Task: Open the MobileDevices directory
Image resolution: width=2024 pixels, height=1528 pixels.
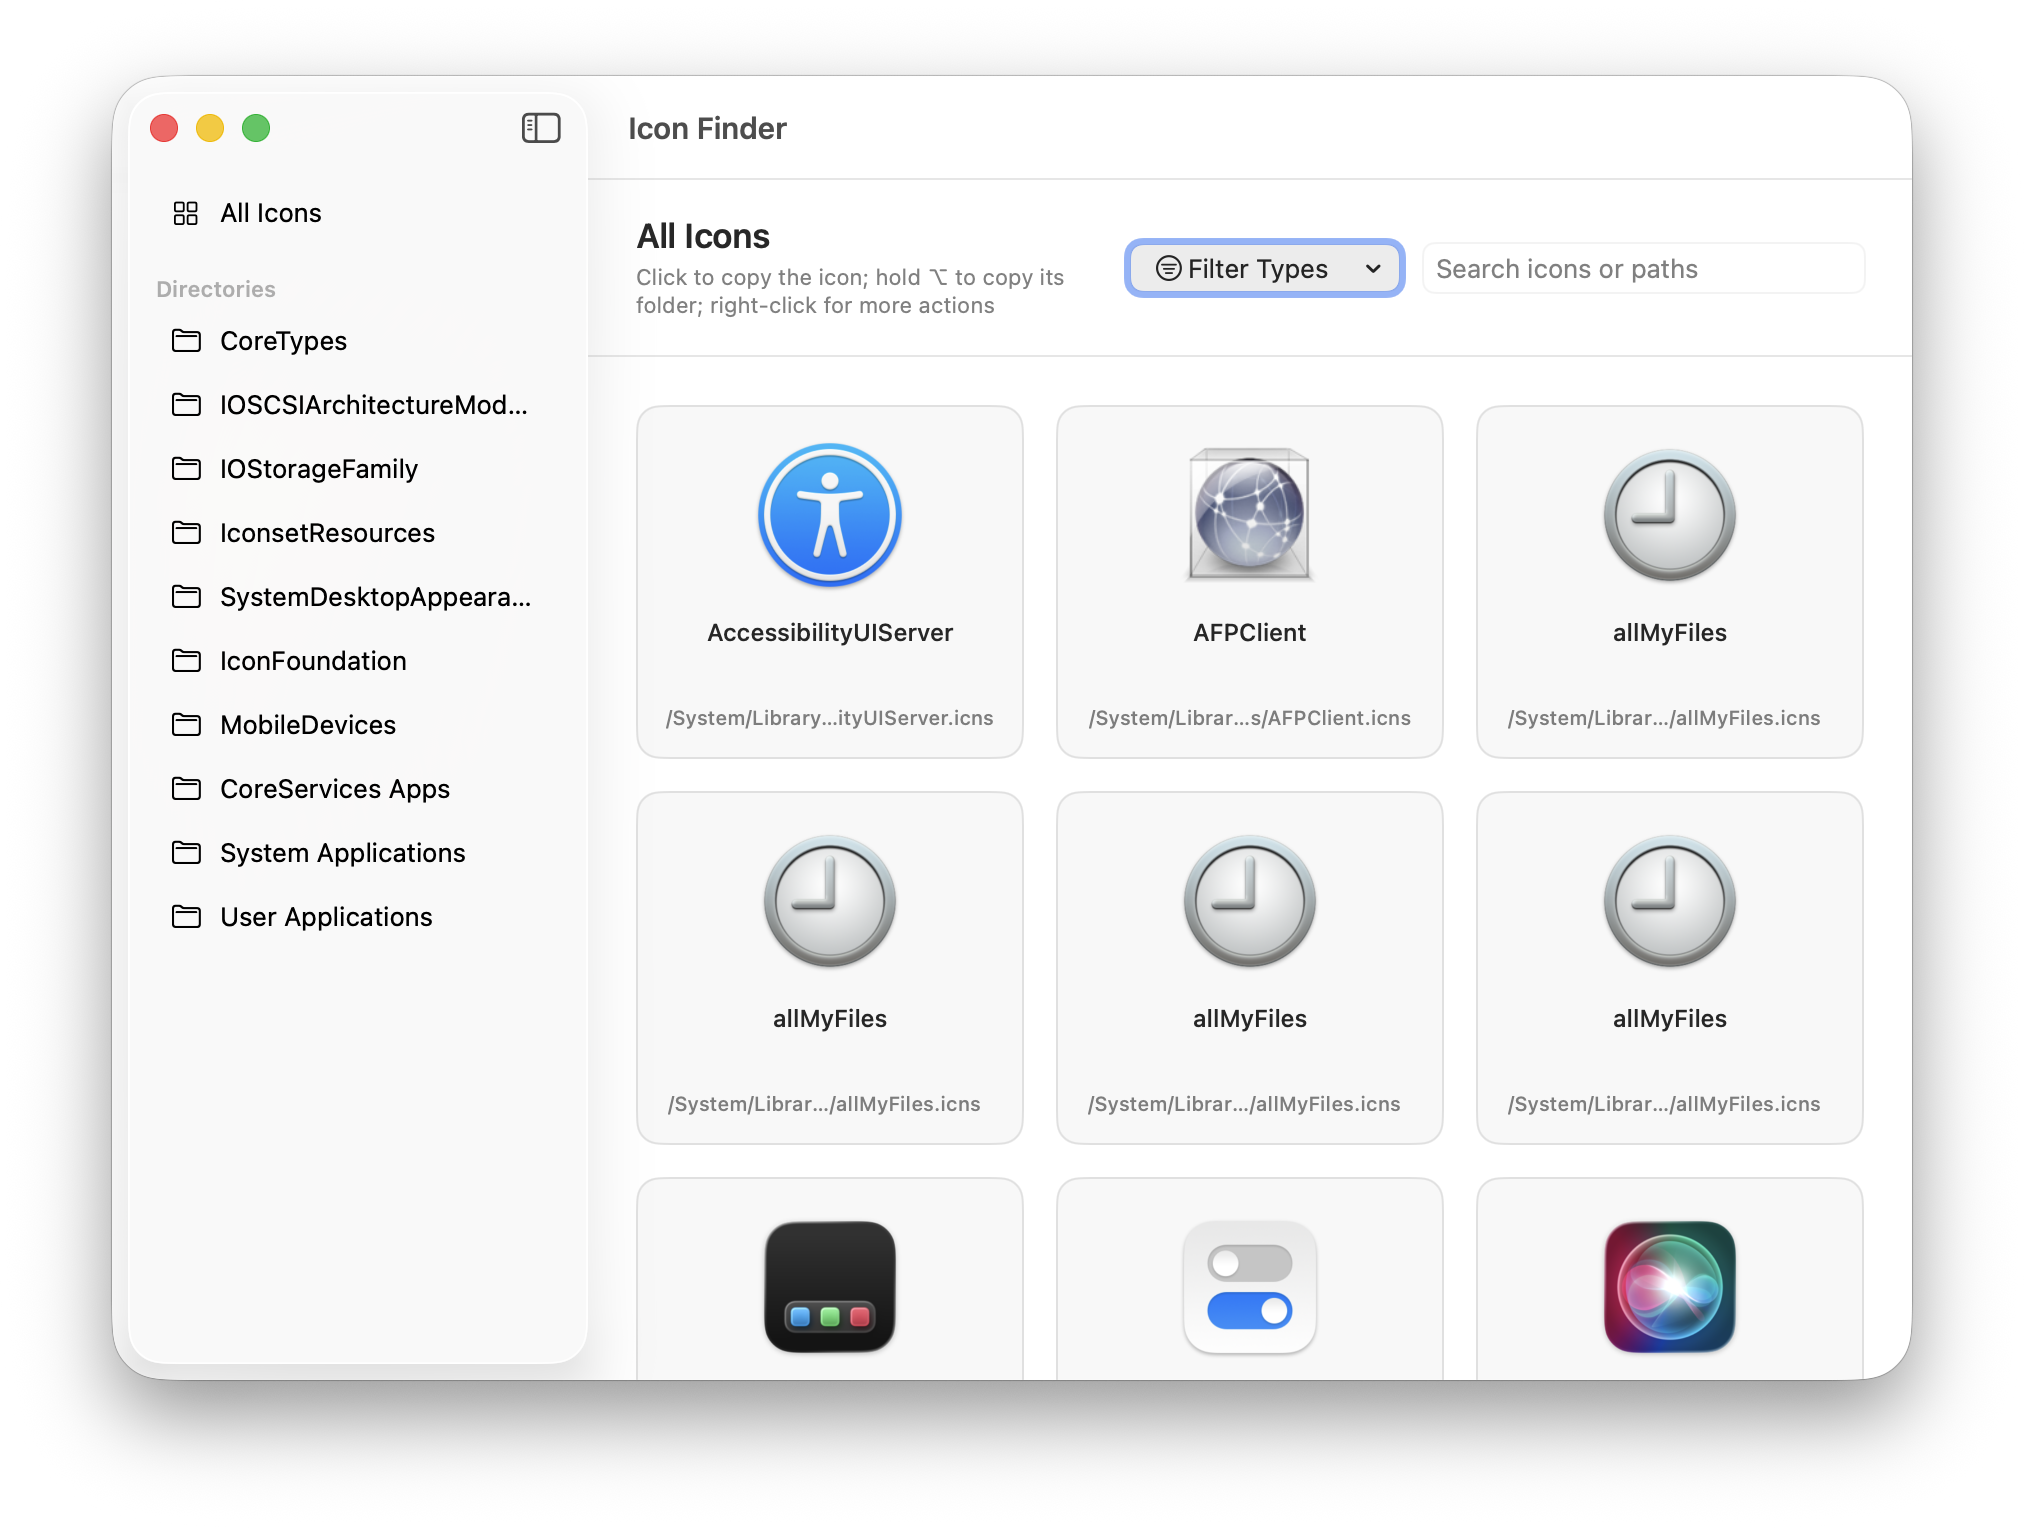Action: pos(358,725)
